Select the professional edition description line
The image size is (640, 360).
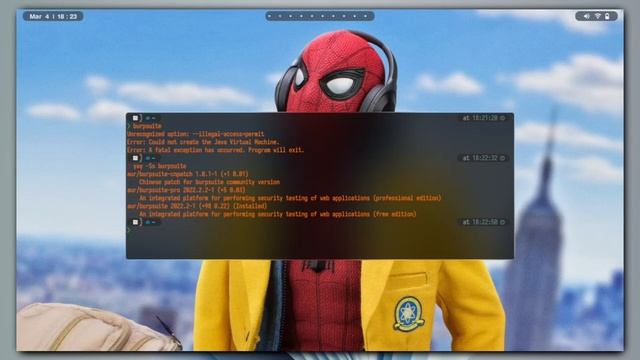pos(290,198)
